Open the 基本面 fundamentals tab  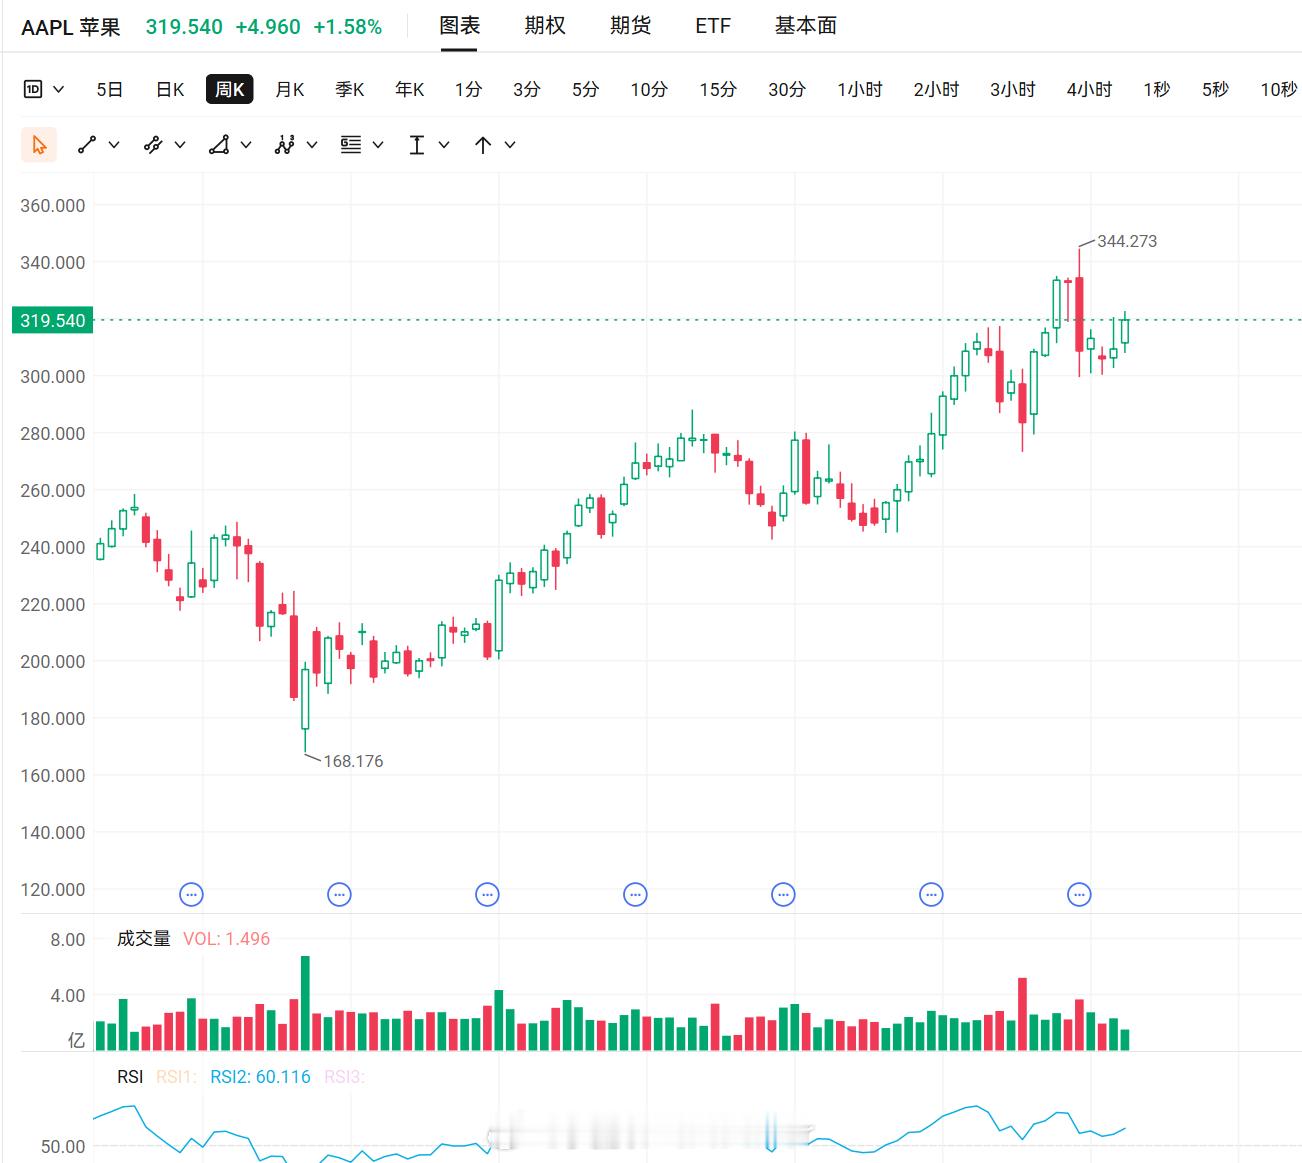pyautogui.click(x=806, y=26)
